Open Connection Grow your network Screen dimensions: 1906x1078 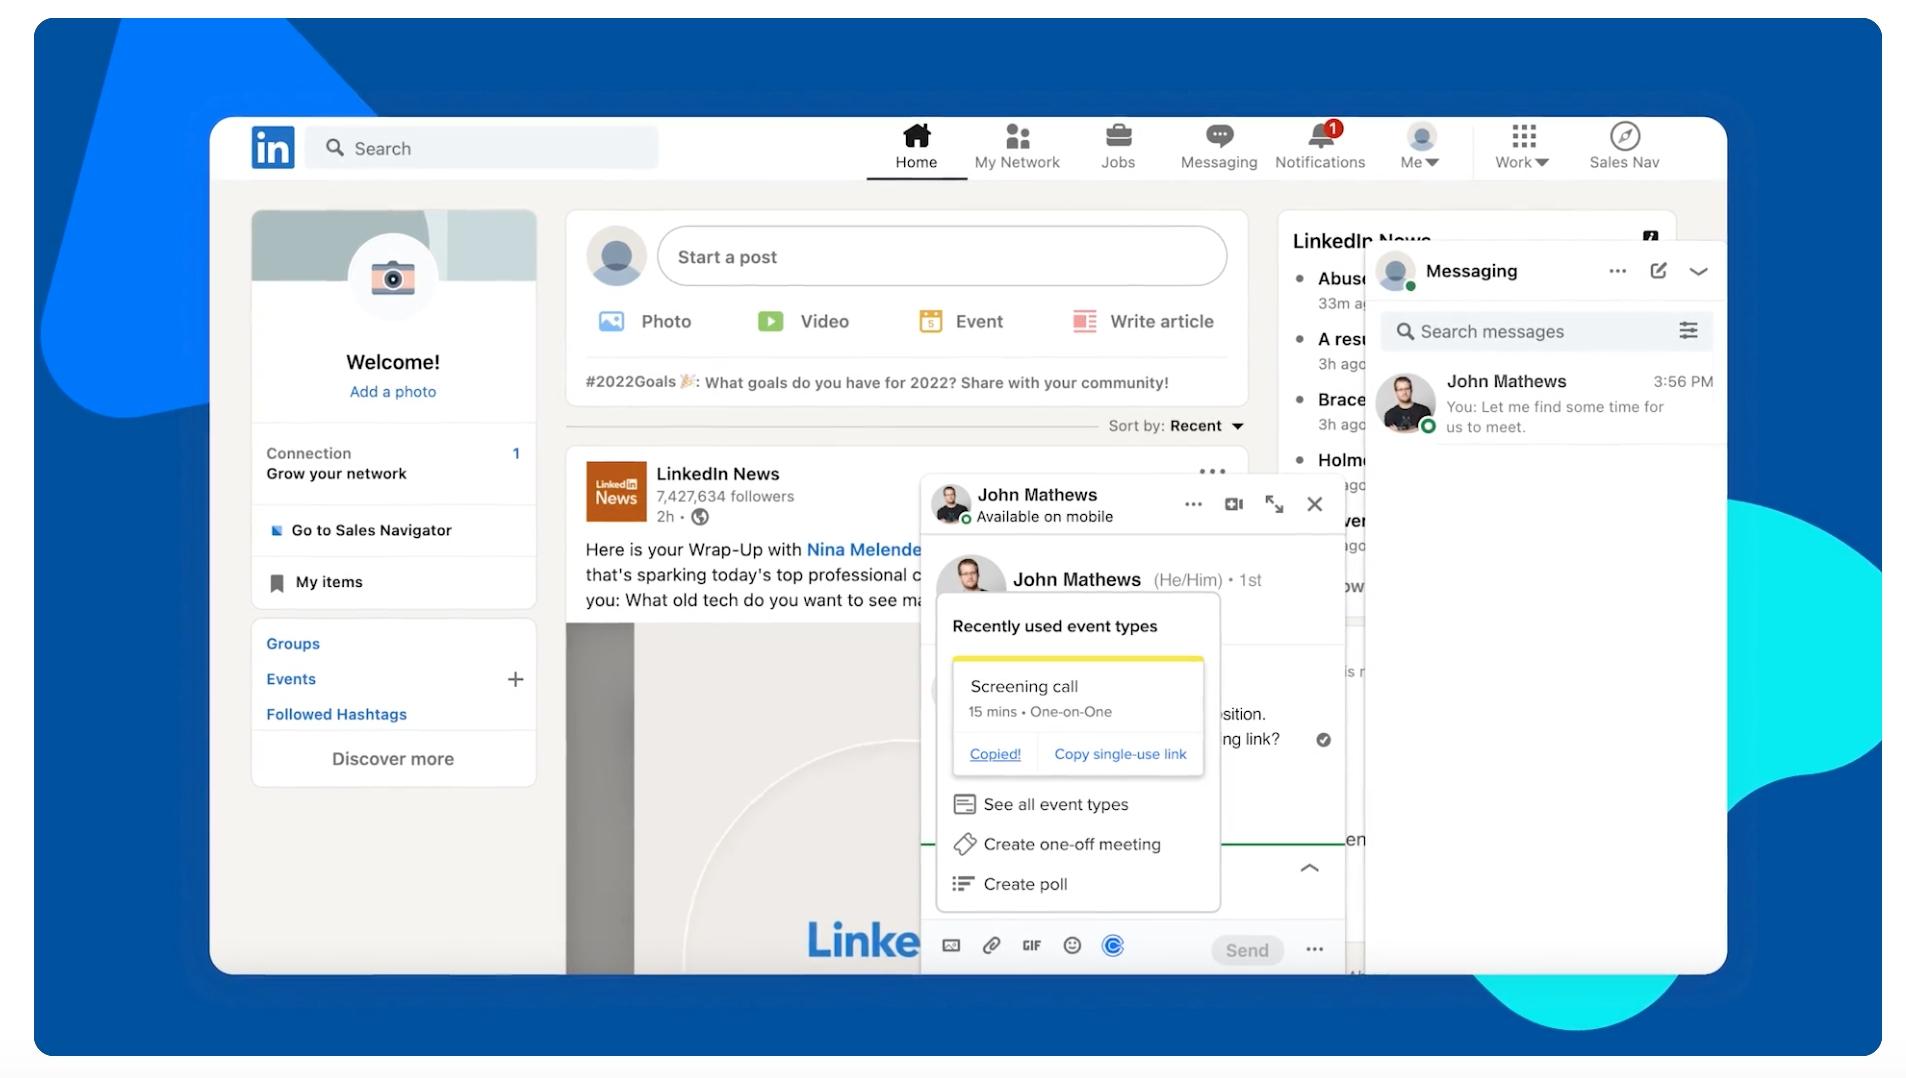click(x=393, y=463)
